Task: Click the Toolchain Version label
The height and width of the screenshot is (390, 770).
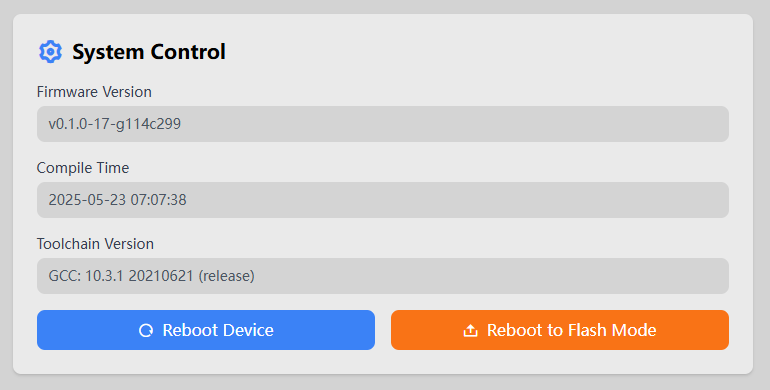Action: (x=95, y=244)
